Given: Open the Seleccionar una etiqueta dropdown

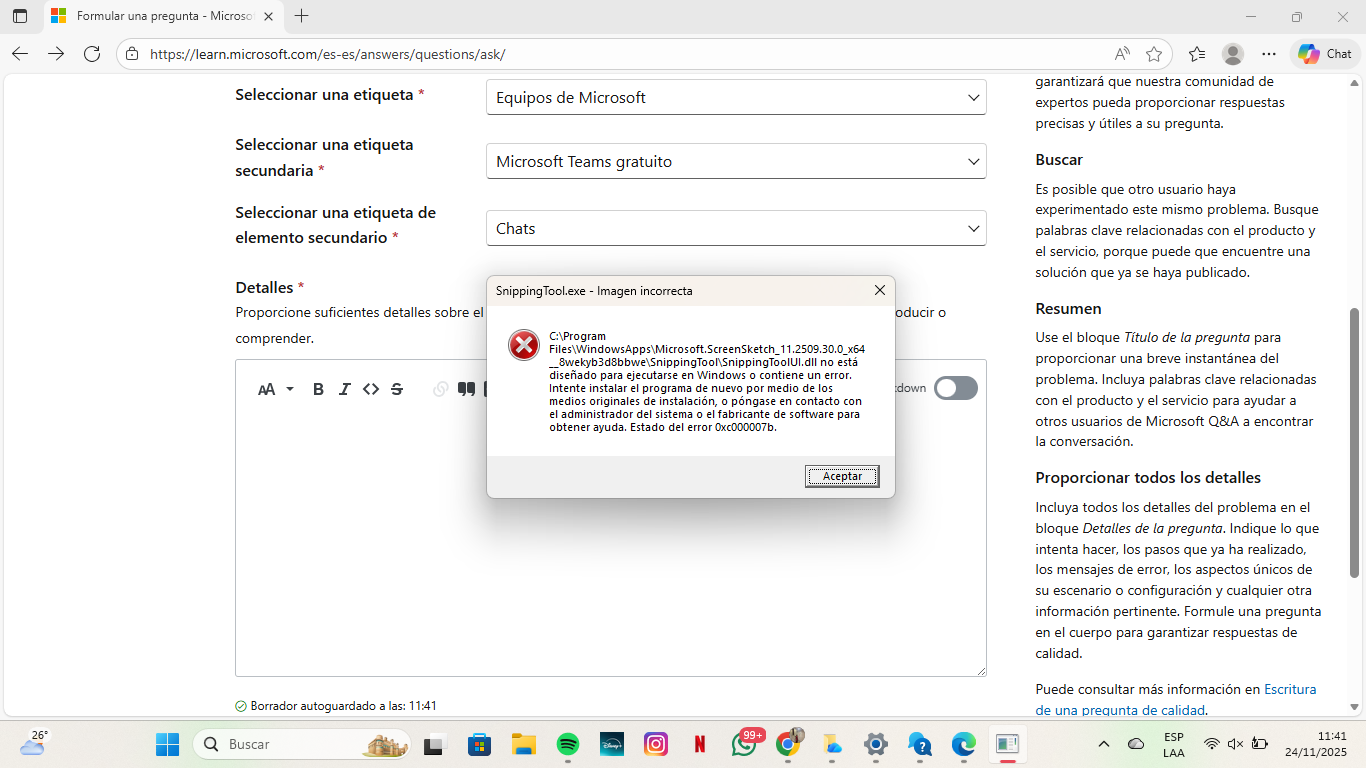Looking at the screenshot, I should pos(735,97).
